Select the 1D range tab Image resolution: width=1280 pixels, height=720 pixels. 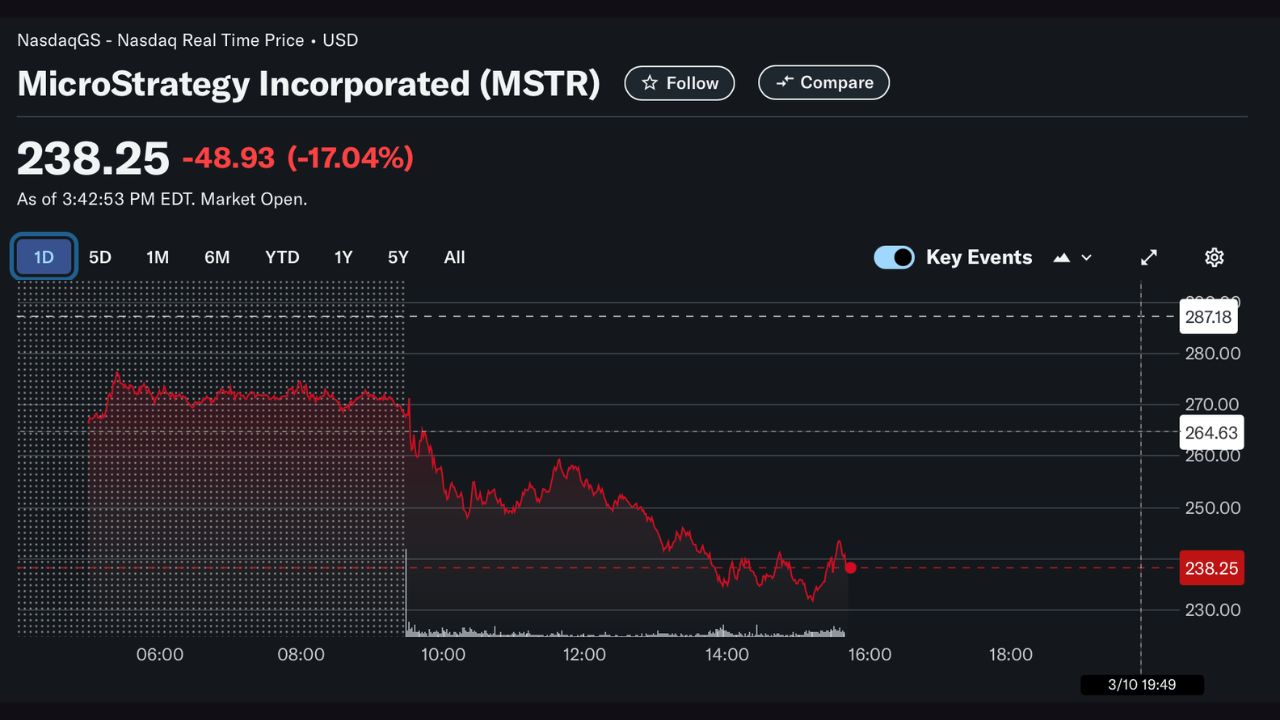click(x=44, y=257)
